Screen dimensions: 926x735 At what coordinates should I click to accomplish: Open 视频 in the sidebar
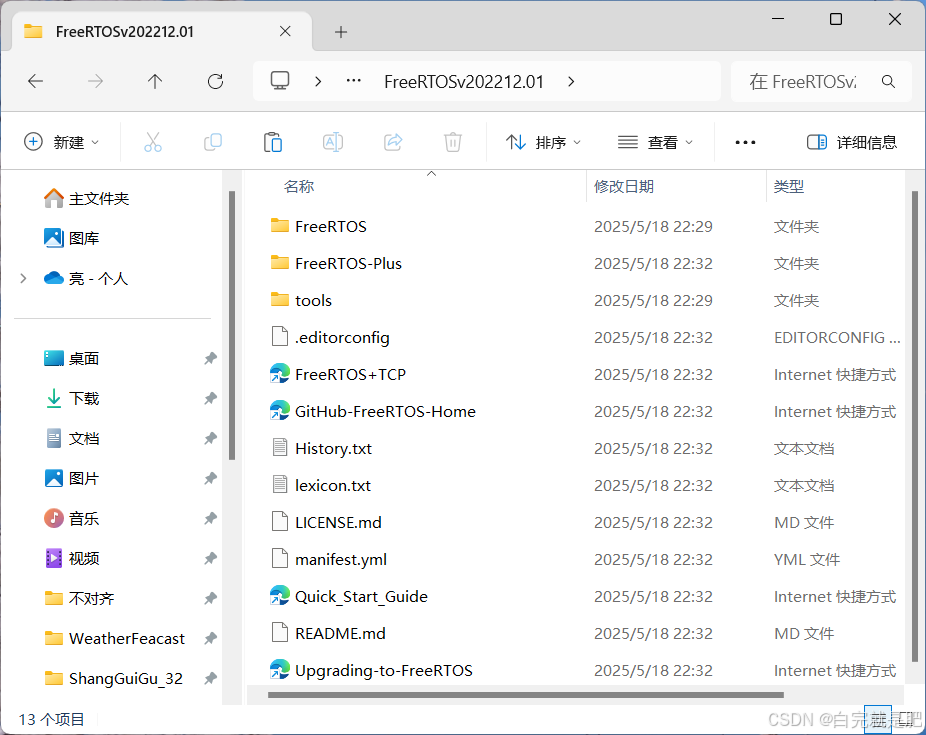click(71, 558)
